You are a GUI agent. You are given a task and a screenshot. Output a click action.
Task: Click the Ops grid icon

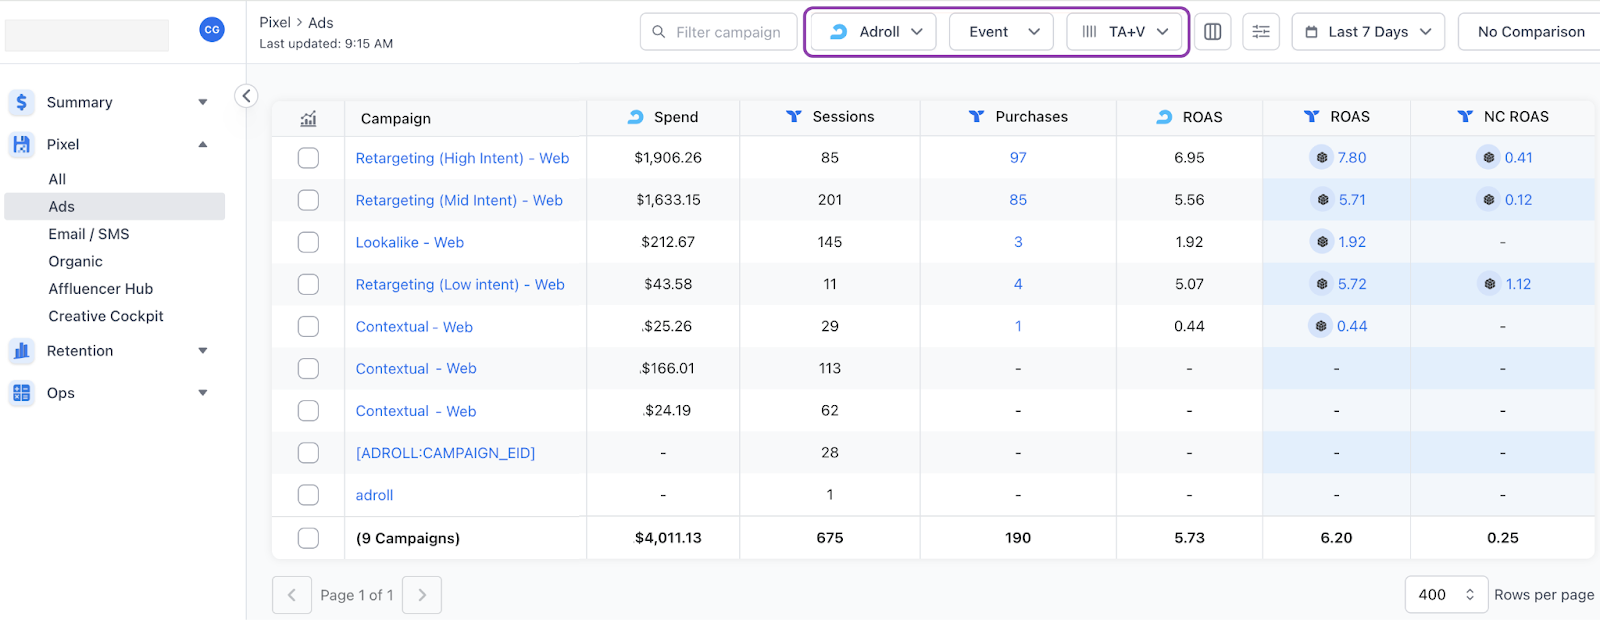[x=22, y=393]
